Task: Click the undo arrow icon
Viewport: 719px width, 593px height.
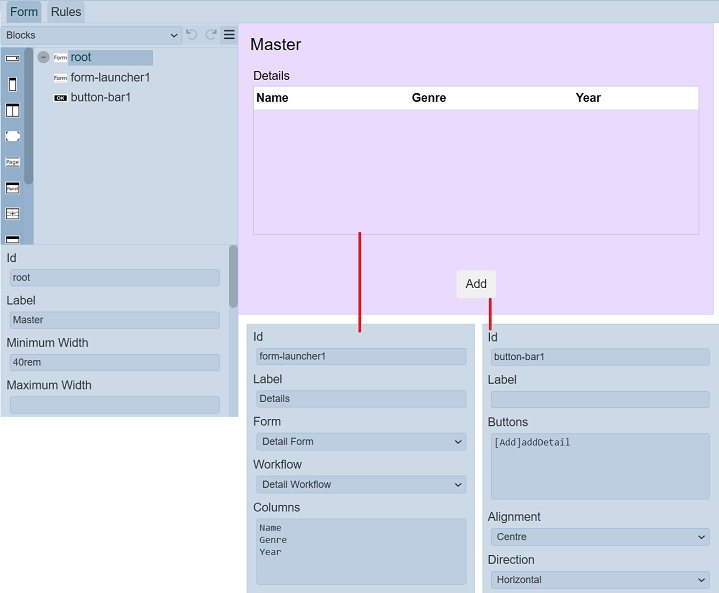Action: tap(192, 35)
